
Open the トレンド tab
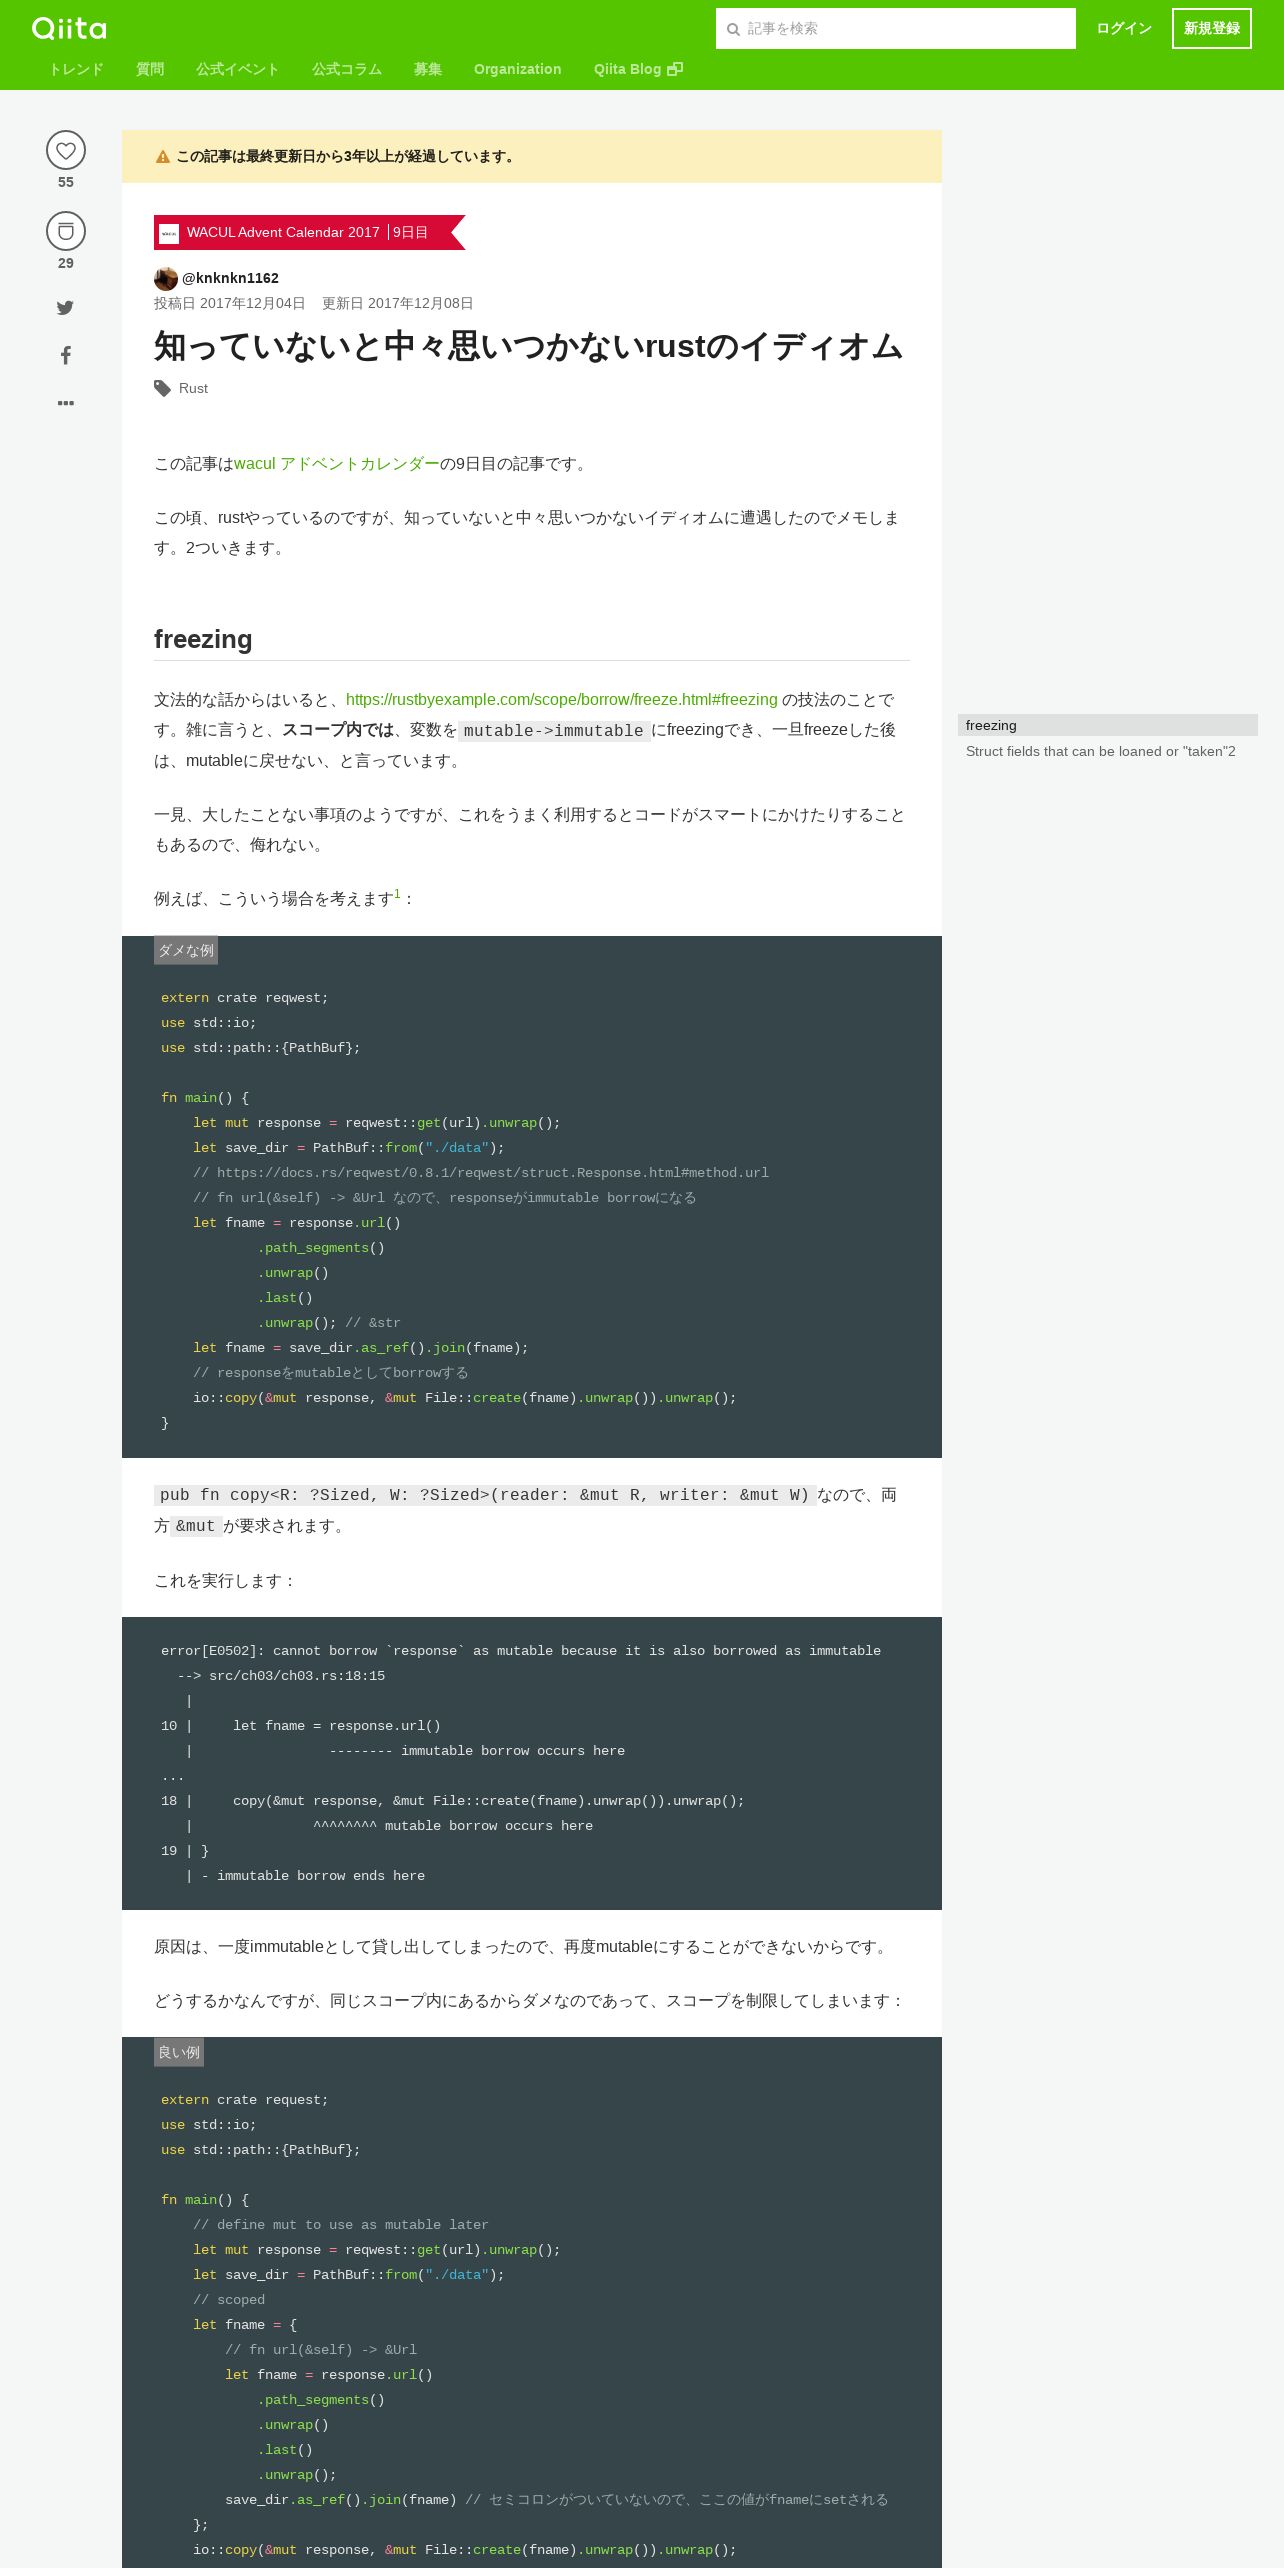(x=76, y=69)
